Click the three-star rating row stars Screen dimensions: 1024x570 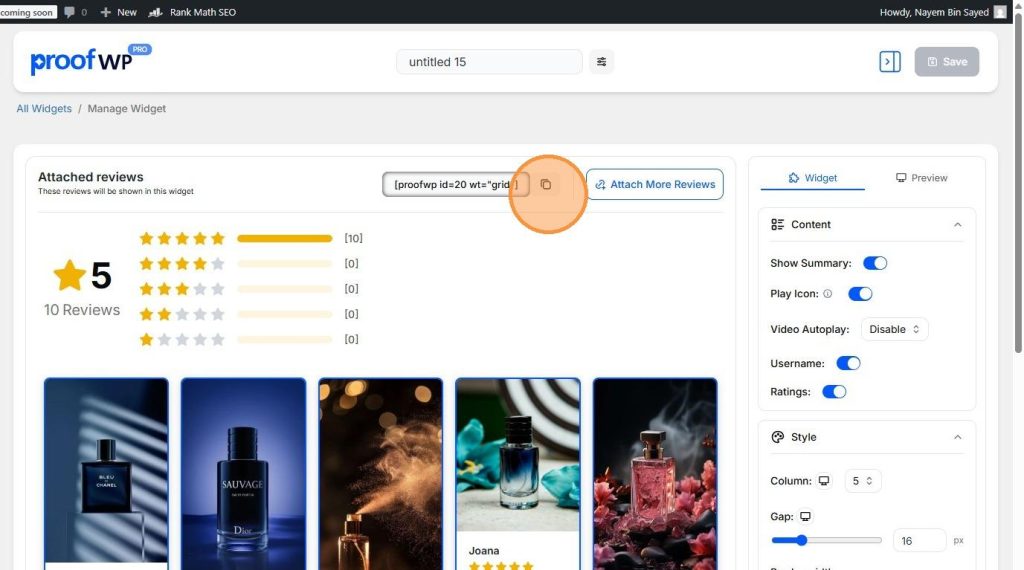point(182,289)
